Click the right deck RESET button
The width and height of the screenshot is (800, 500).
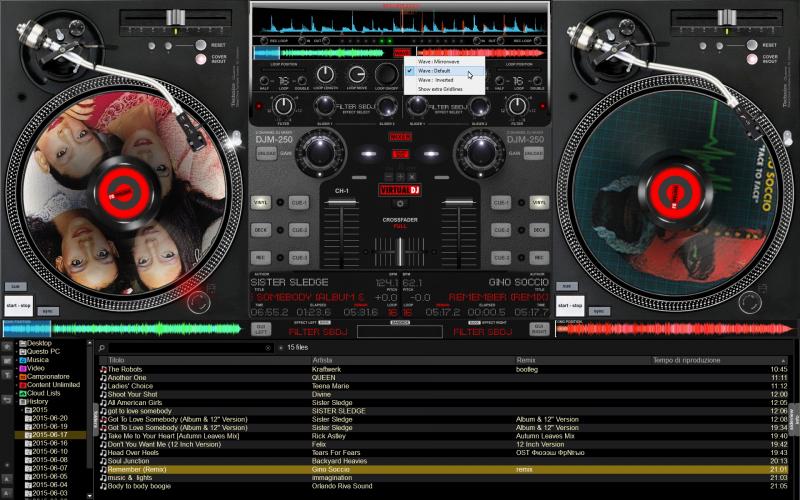pyautogui.click(x=752, y=45)
